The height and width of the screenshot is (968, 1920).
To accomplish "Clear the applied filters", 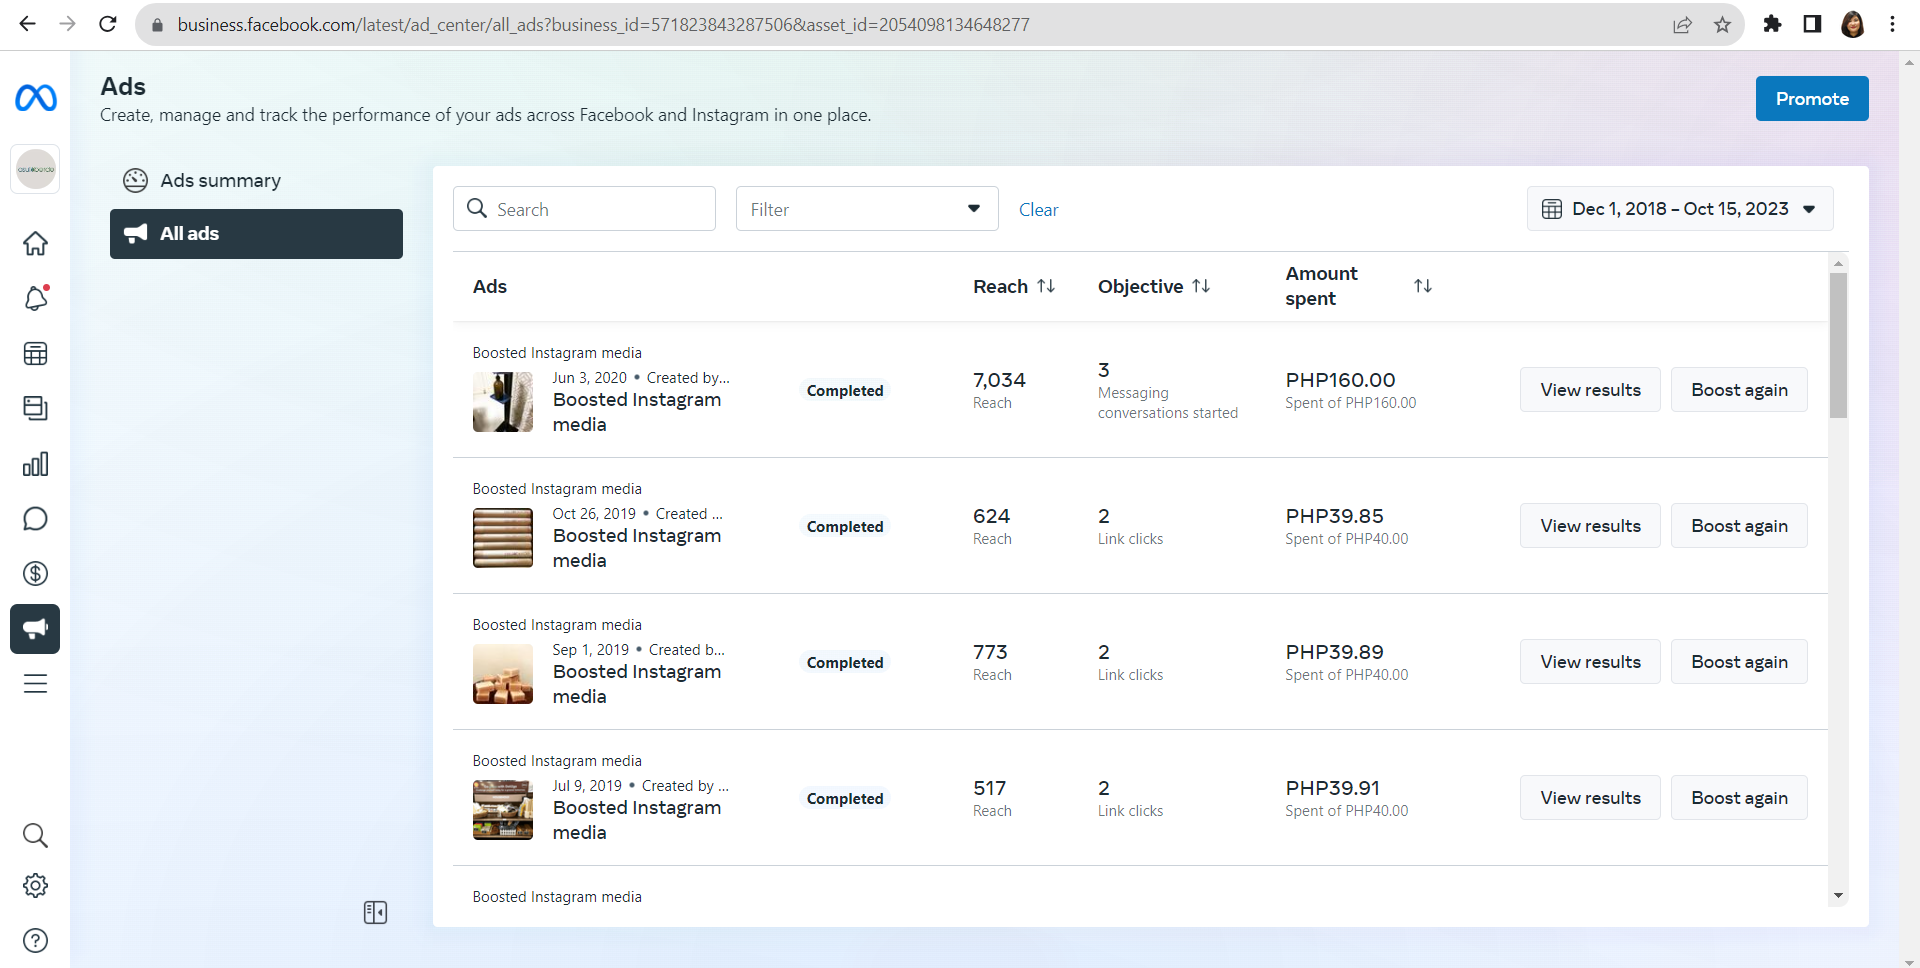I will (1038, 210).
